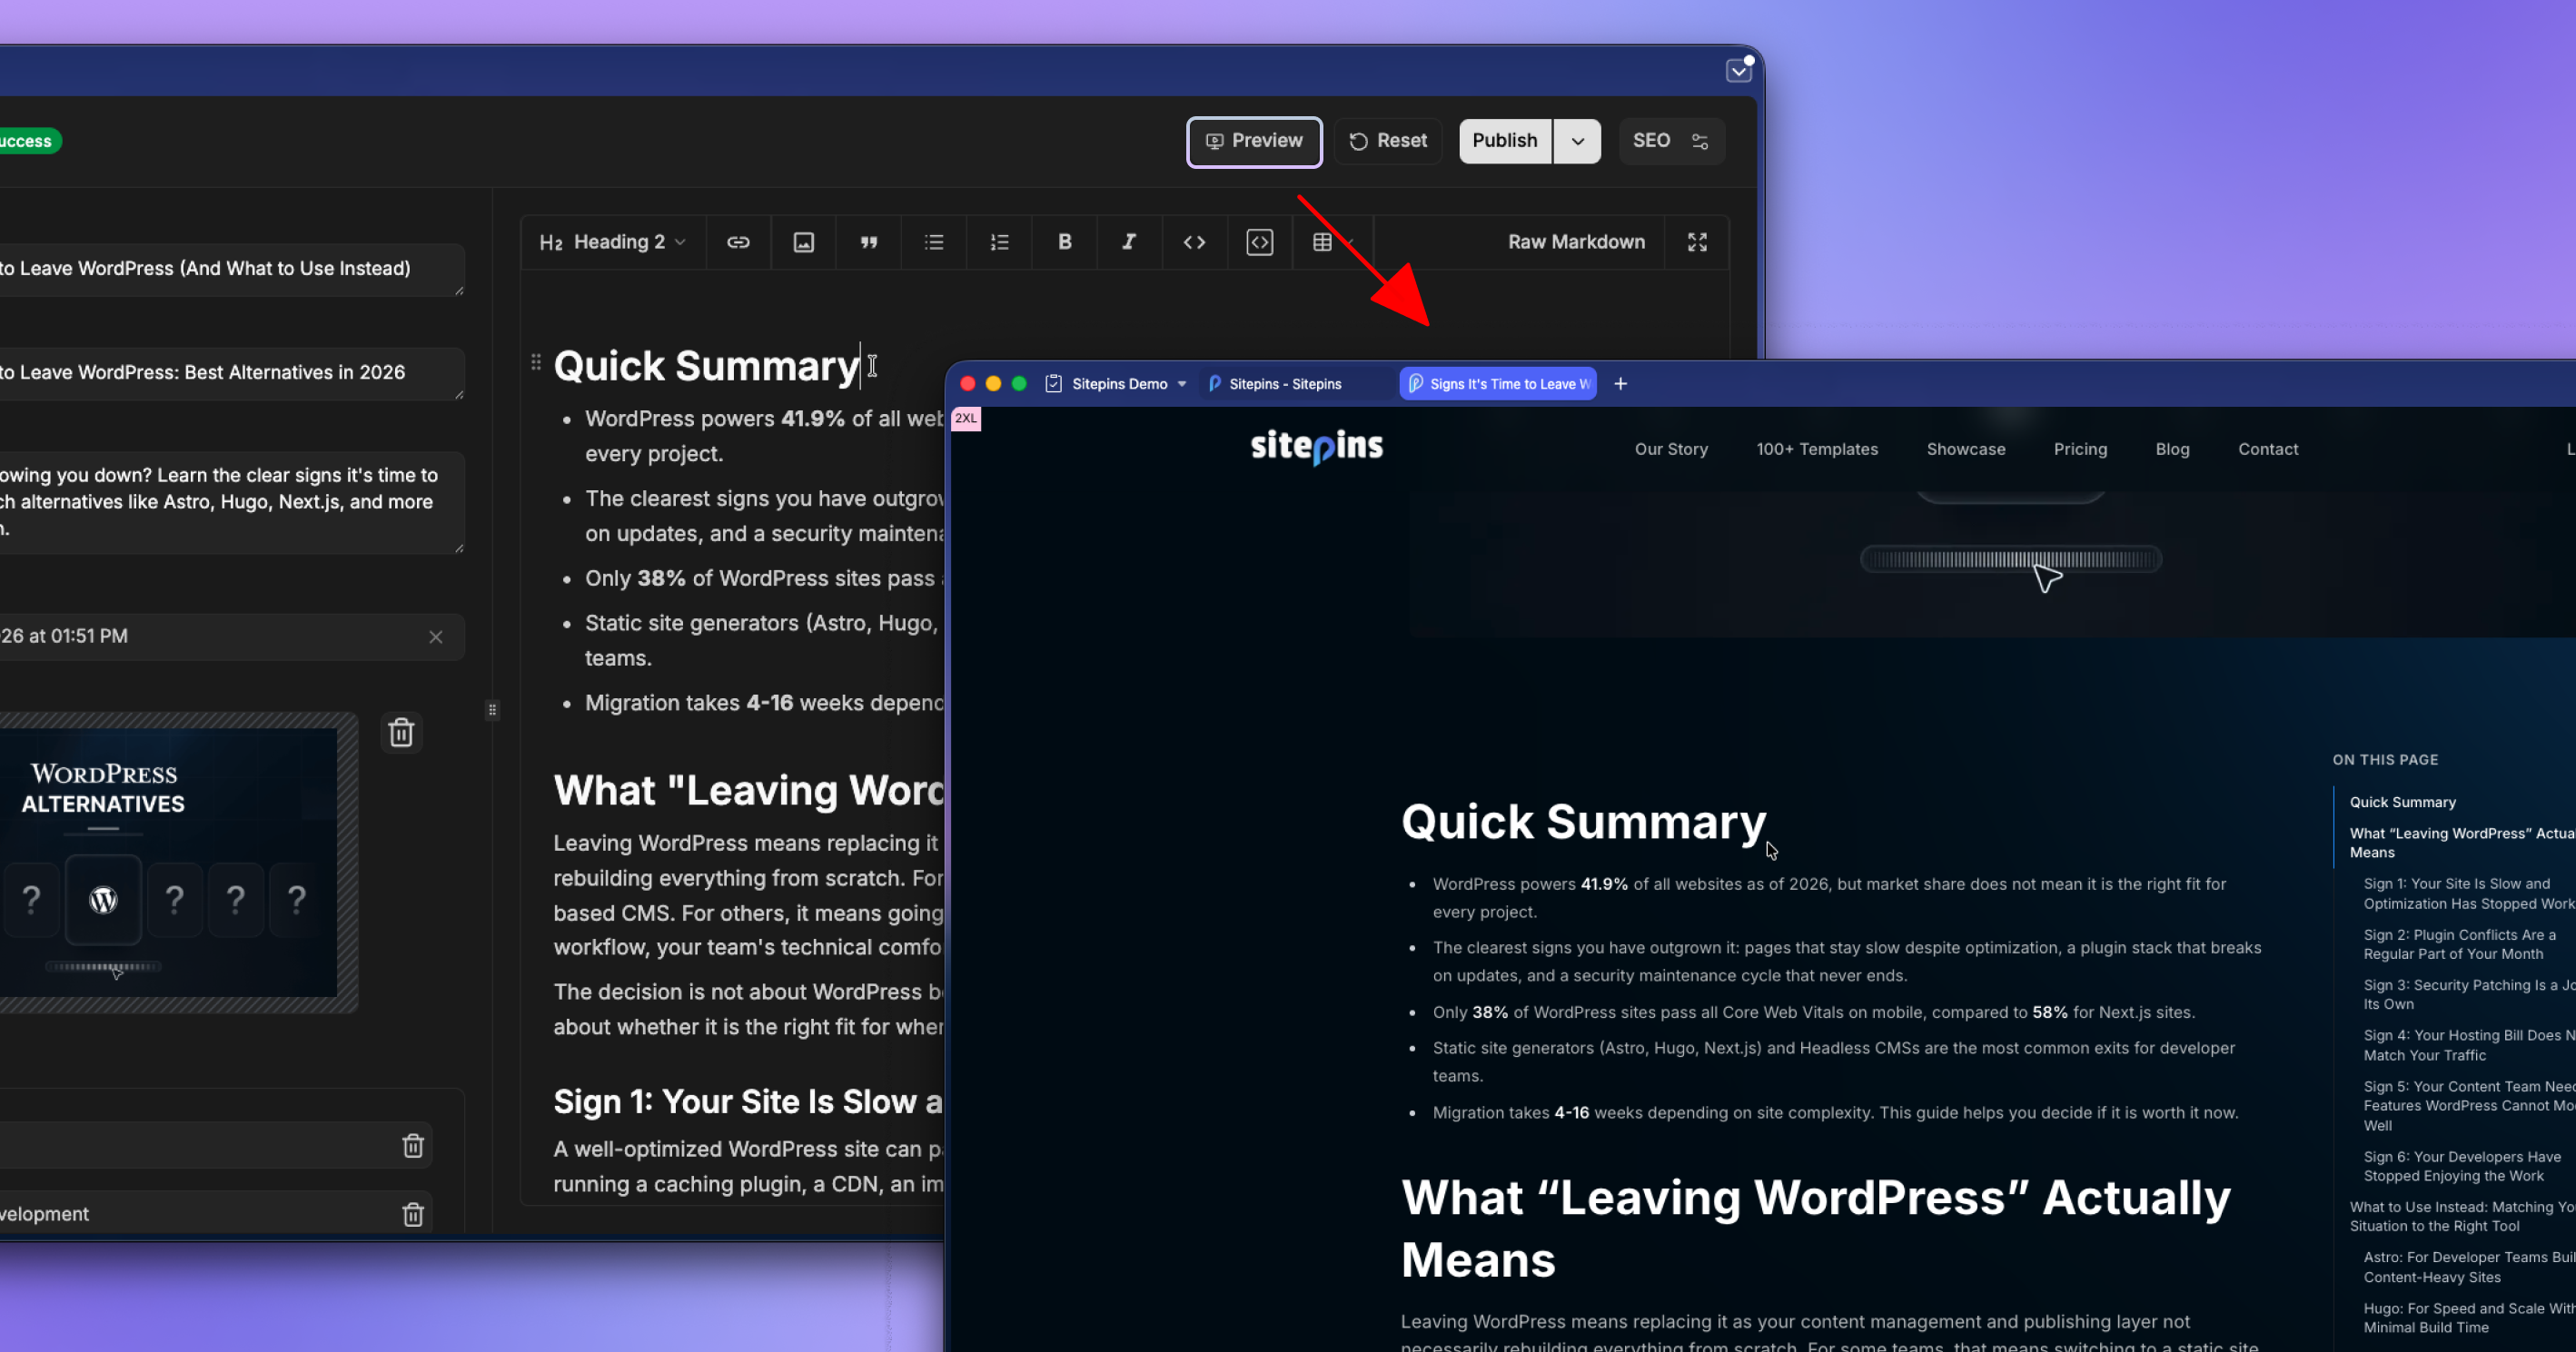Open the Sitepins Demo profile dropdown in browser
2576x1352 pixels.
[x=1116, y=384]
